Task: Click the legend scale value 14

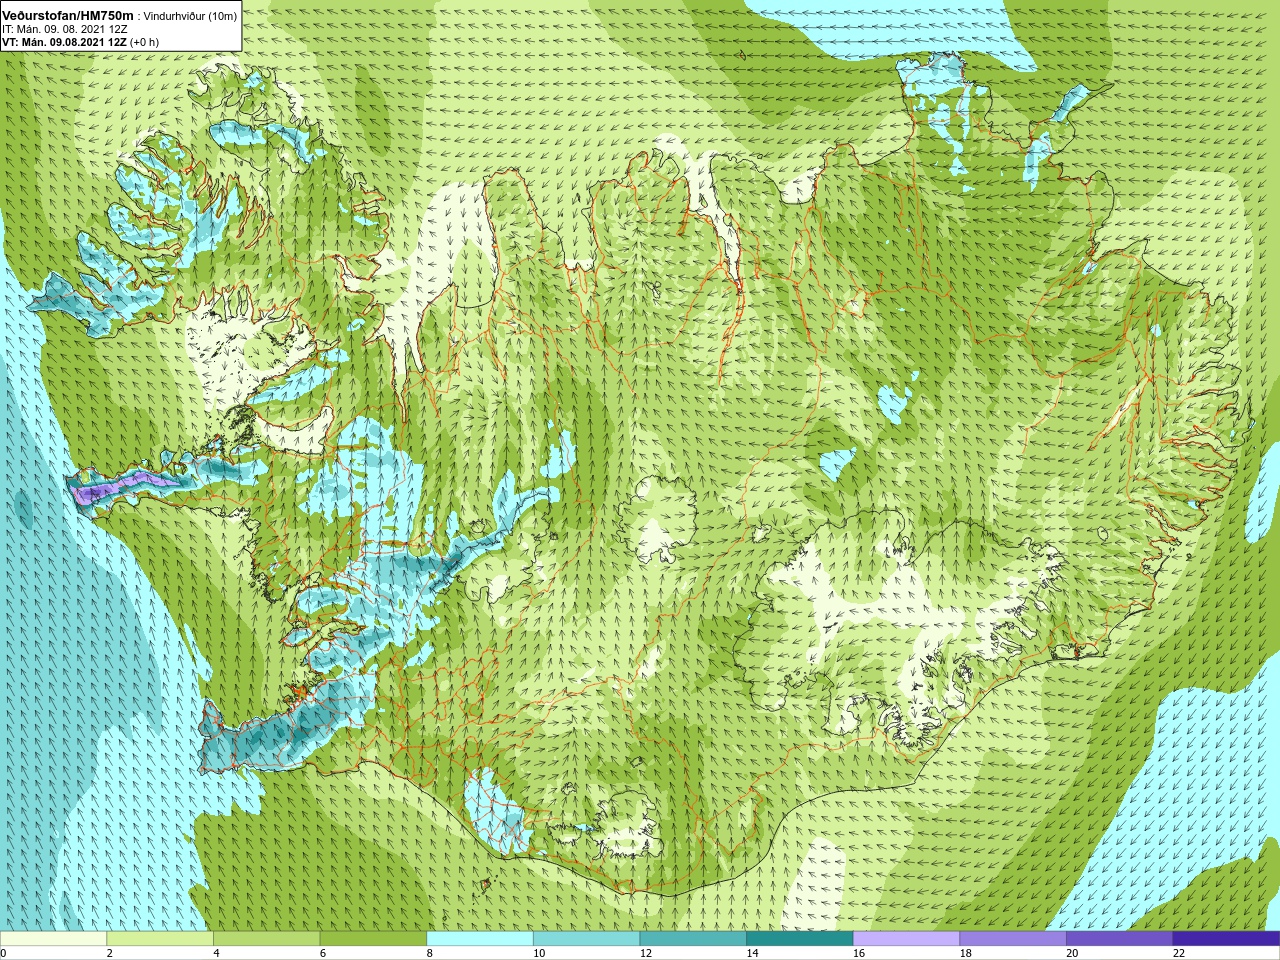Action: (752, 953)
